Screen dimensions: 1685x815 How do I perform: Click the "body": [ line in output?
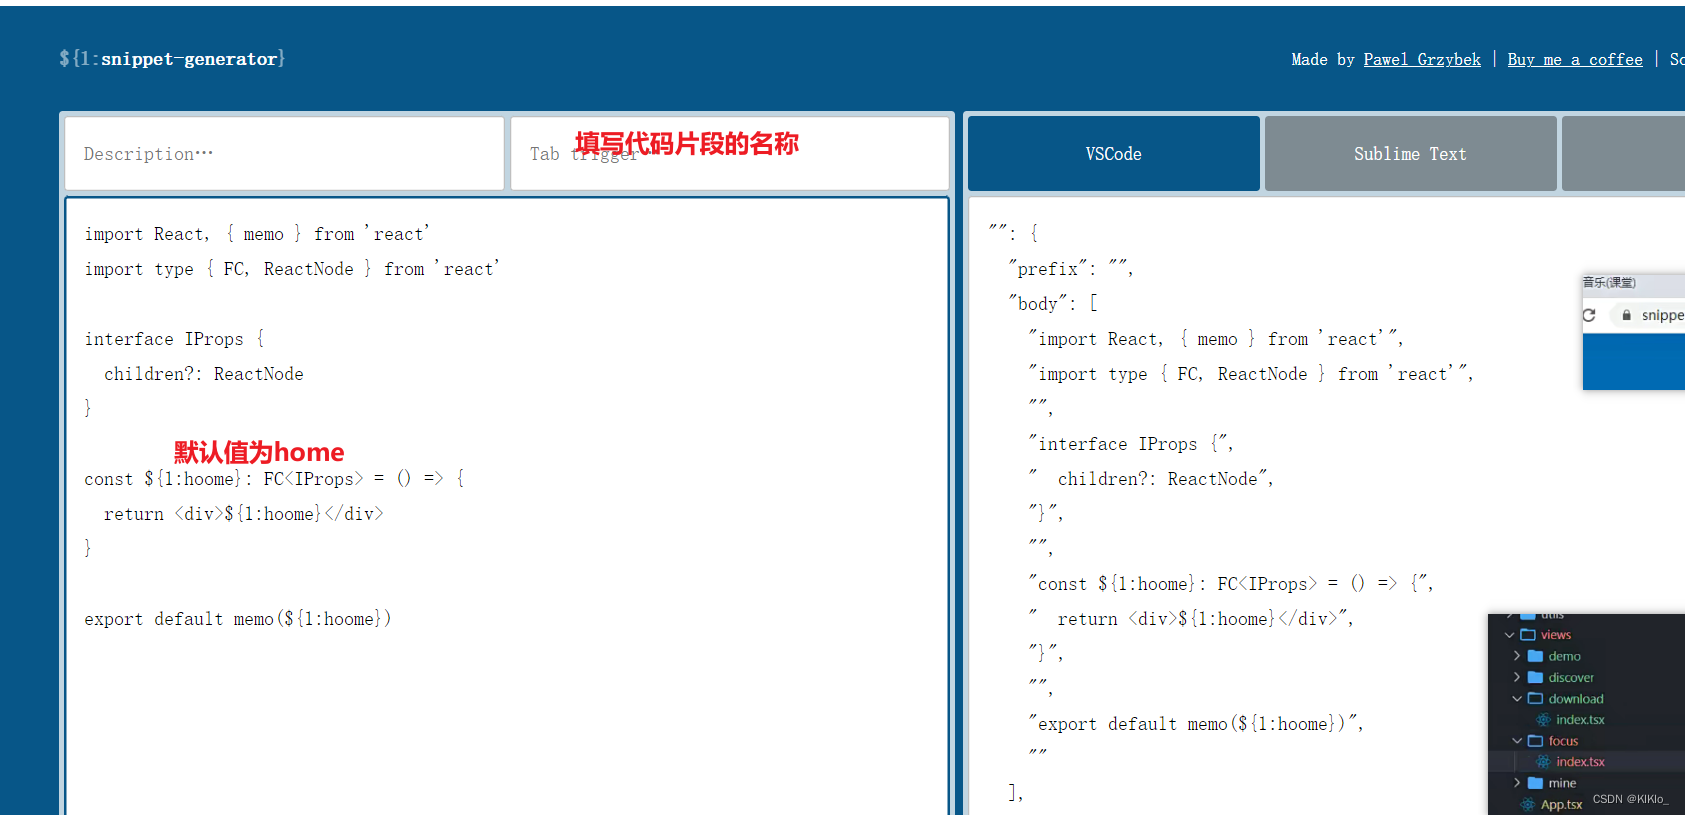pos(1053,304)
